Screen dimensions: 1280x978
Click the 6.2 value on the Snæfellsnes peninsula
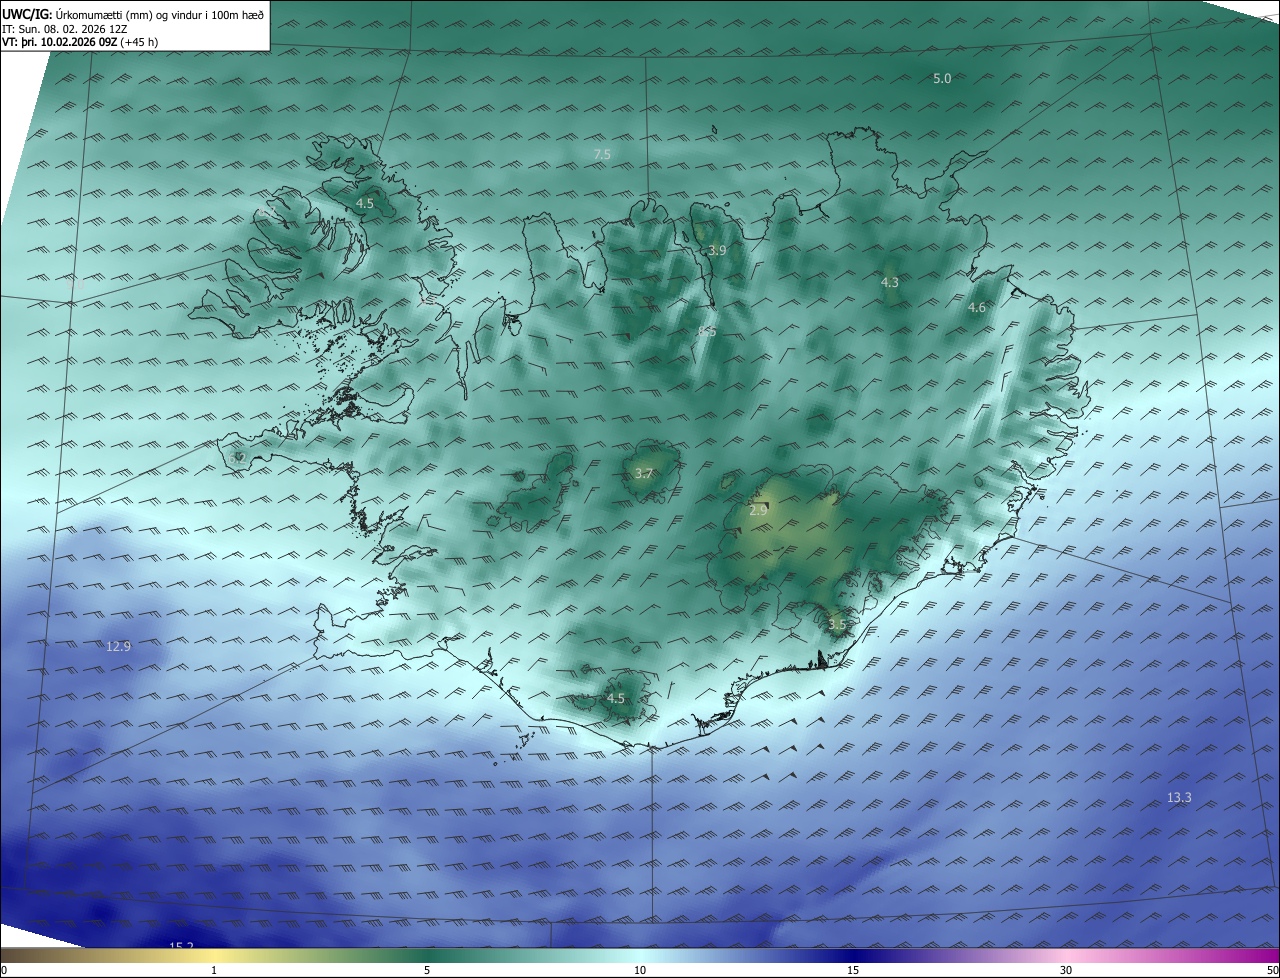[x=237, y=457]
